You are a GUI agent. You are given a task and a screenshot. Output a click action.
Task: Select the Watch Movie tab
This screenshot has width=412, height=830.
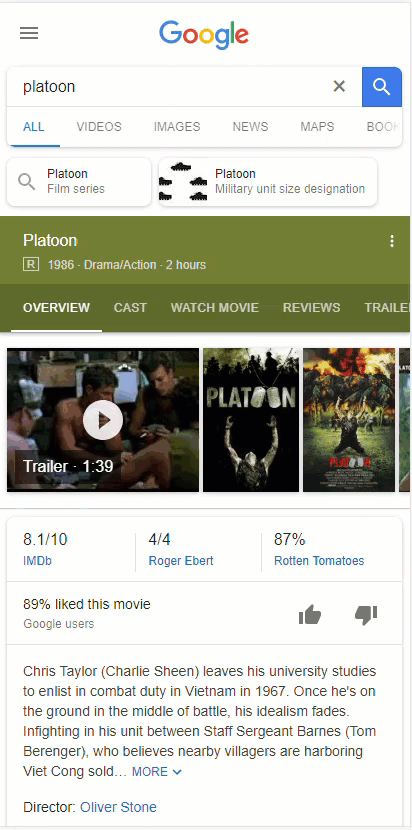tap(214, 308)
